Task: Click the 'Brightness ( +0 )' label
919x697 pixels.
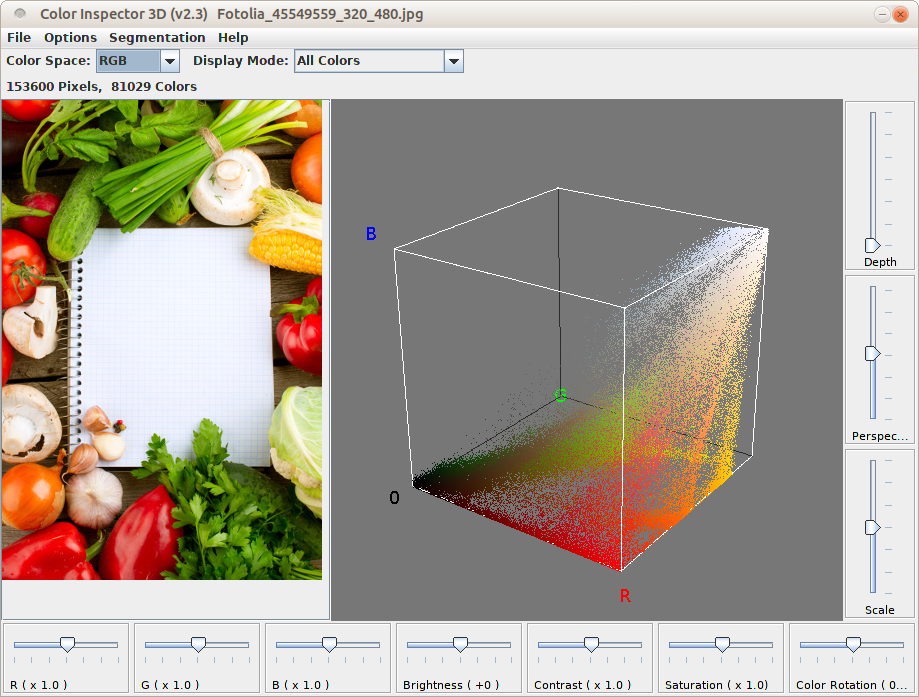Action: (451, 685)
